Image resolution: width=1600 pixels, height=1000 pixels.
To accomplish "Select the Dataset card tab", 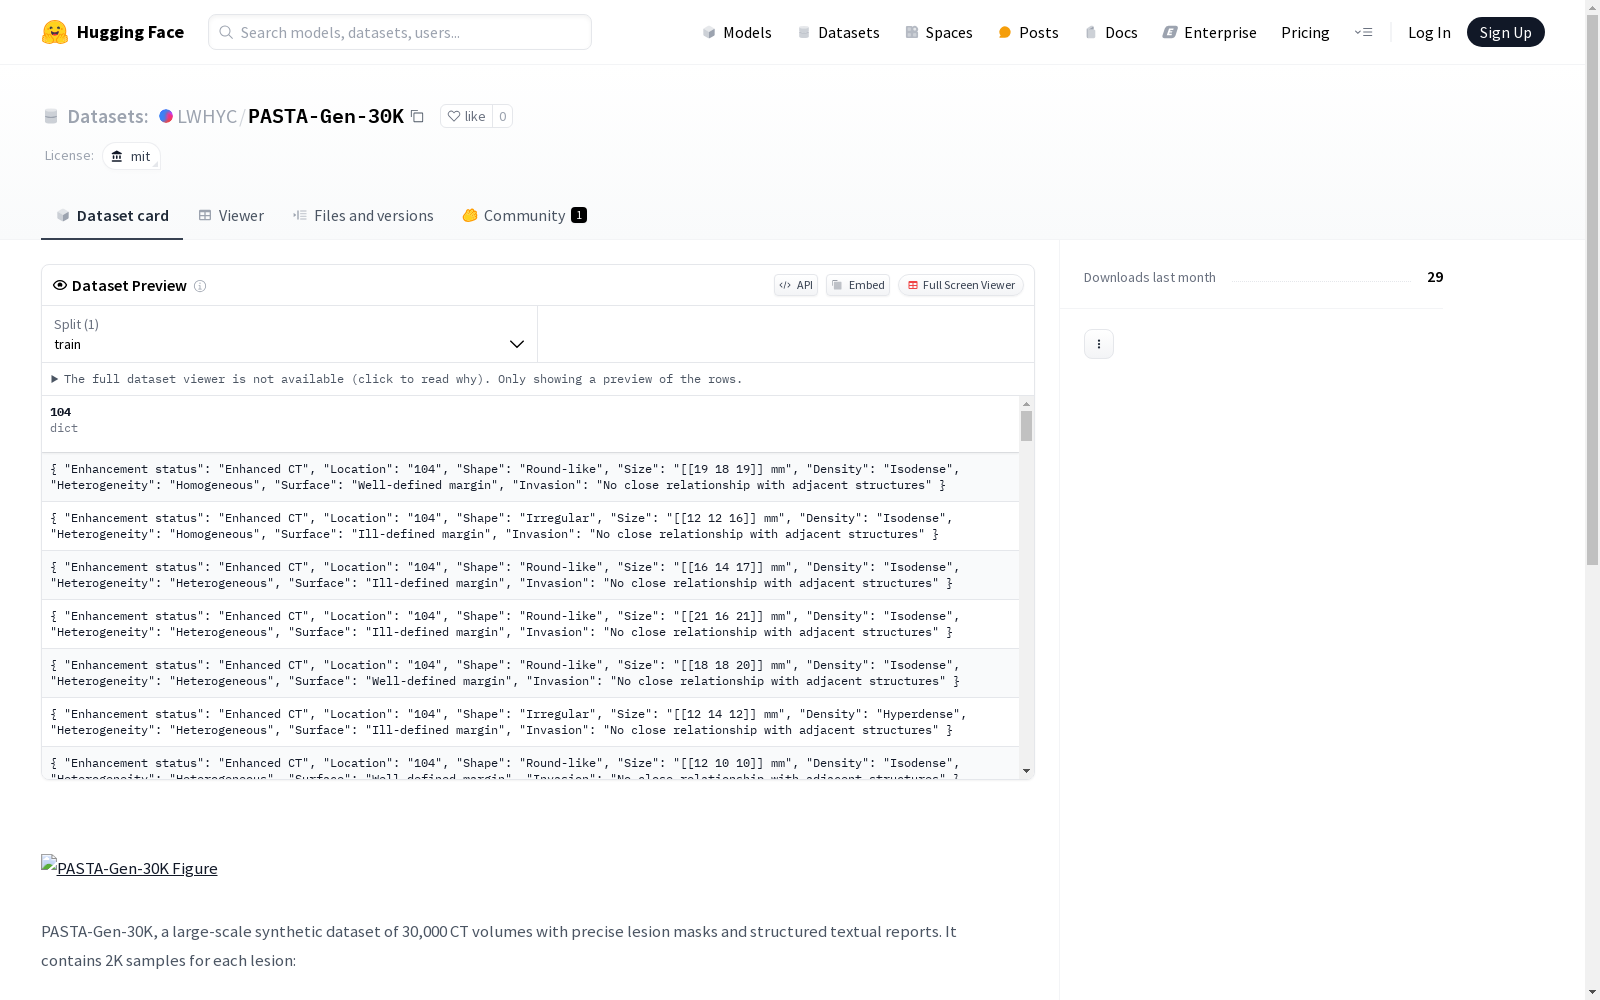I will tap(112, 216).
